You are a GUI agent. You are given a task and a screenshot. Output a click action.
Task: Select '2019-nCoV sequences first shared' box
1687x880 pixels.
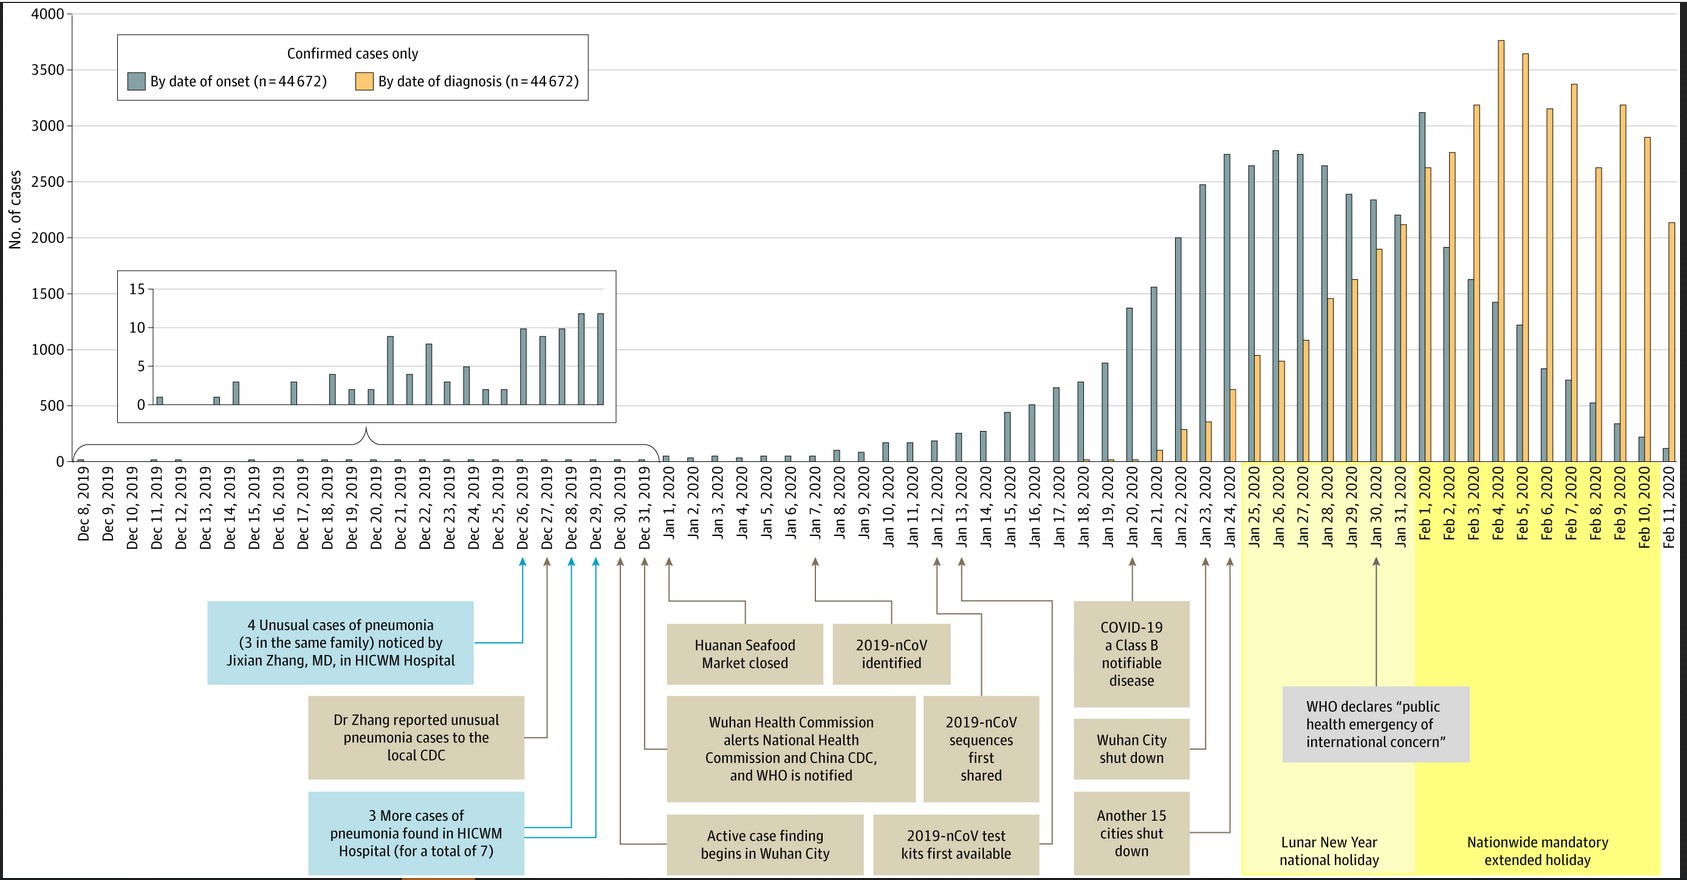pos(981,748)
